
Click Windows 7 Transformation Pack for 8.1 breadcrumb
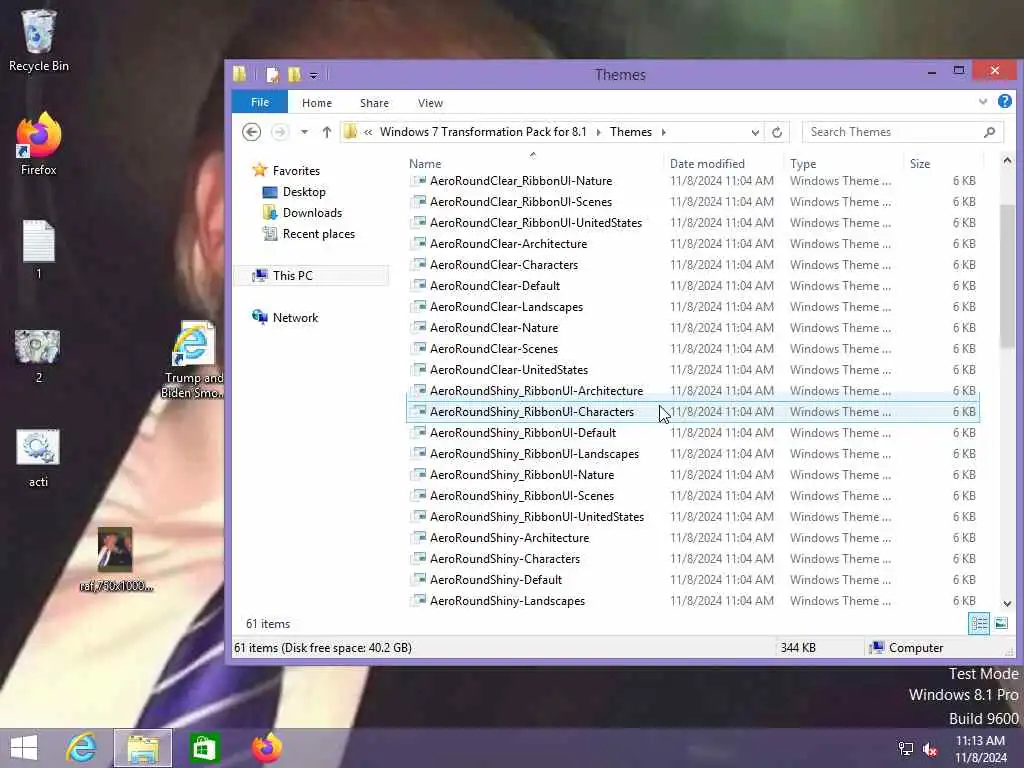tap(483, 132)
